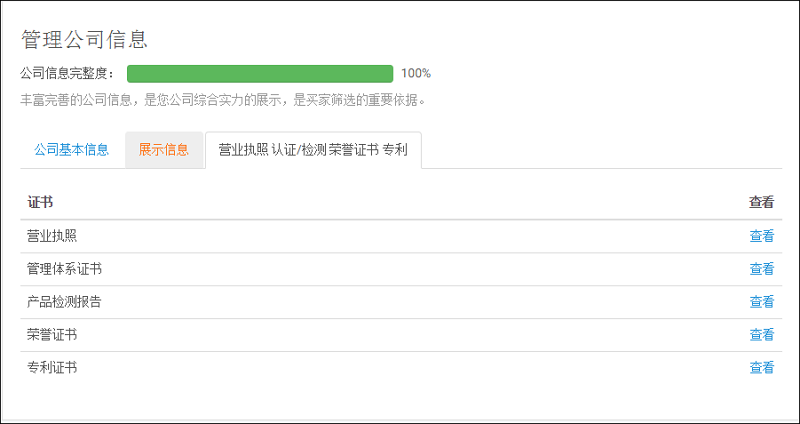
Task: Switch to the 公司基本信息 tab
Action: [x=71, y=150]
